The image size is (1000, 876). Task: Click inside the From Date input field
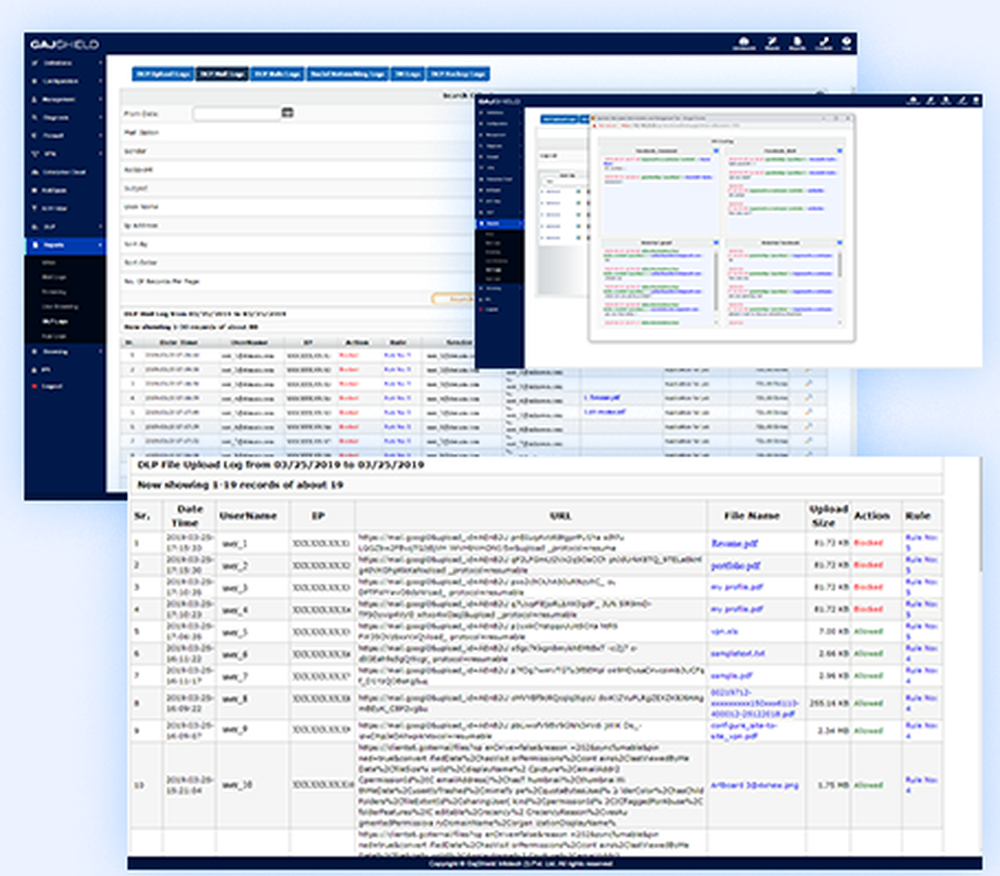tap(237, 113)
